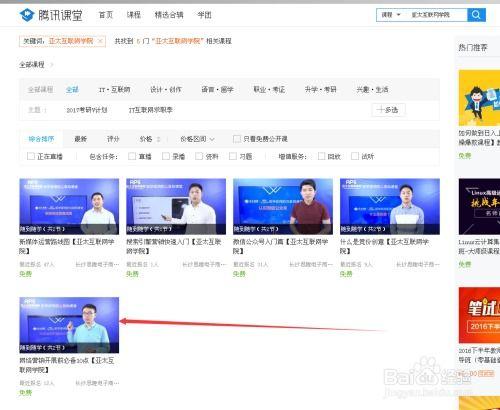Open the 搜索引擎营销快速入门 course thumbnail
The image size is (500, 410).
[x=176, y=206]
